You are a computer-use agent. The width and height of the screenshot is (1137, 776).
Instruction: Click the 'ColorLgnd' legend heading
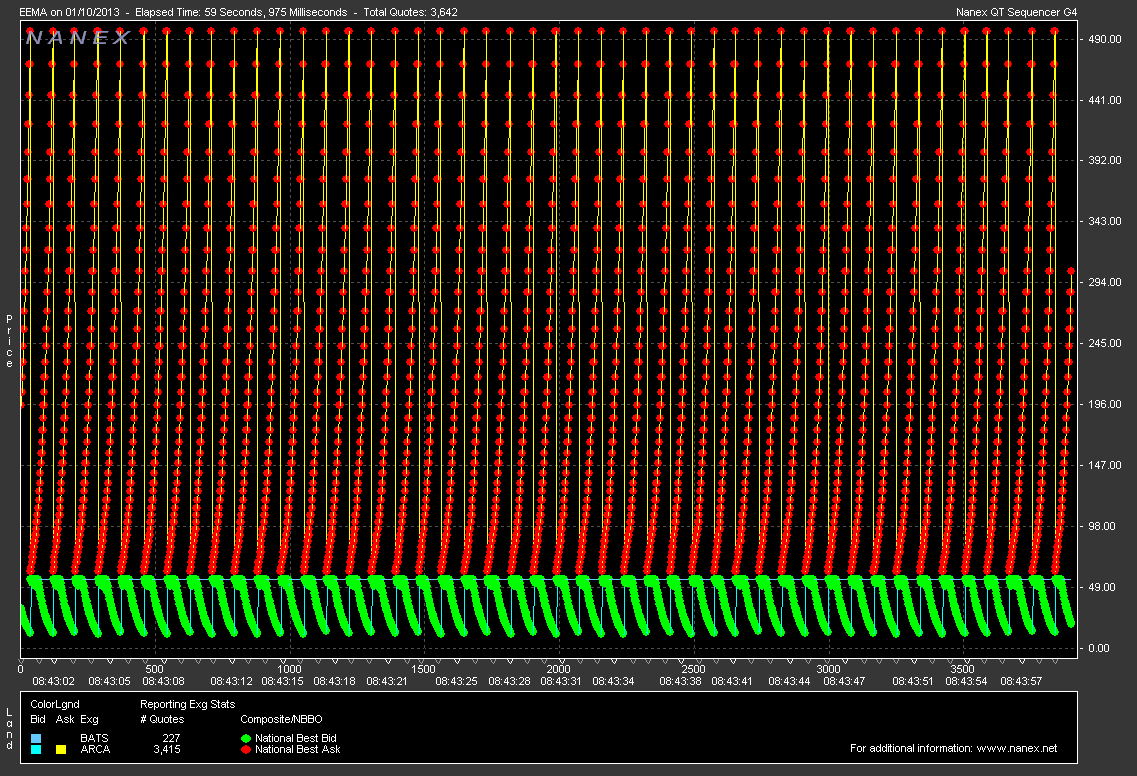pyautogui.click(x=55, y=704)
